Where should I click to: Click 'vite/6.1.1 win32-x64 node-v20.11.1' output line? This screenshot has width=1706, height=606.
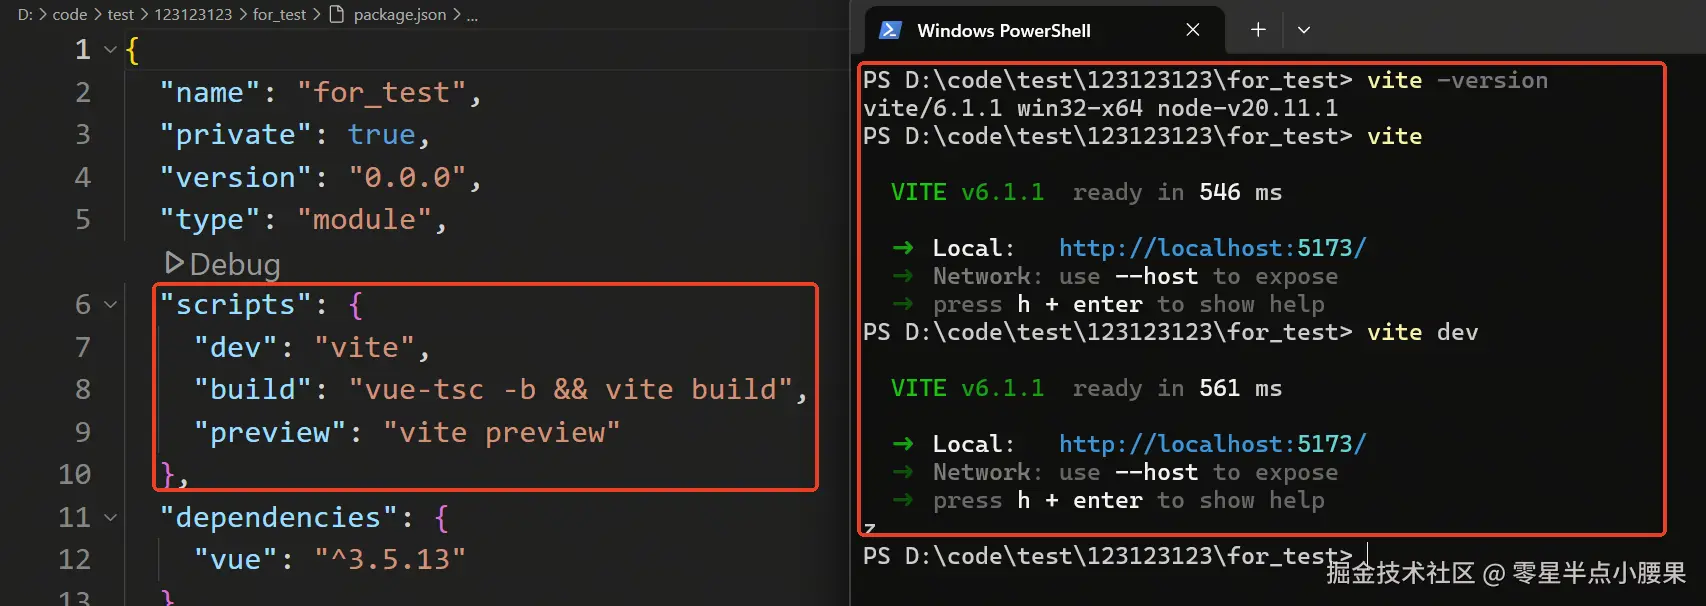pyautogui.click(x=1100, y=108)
